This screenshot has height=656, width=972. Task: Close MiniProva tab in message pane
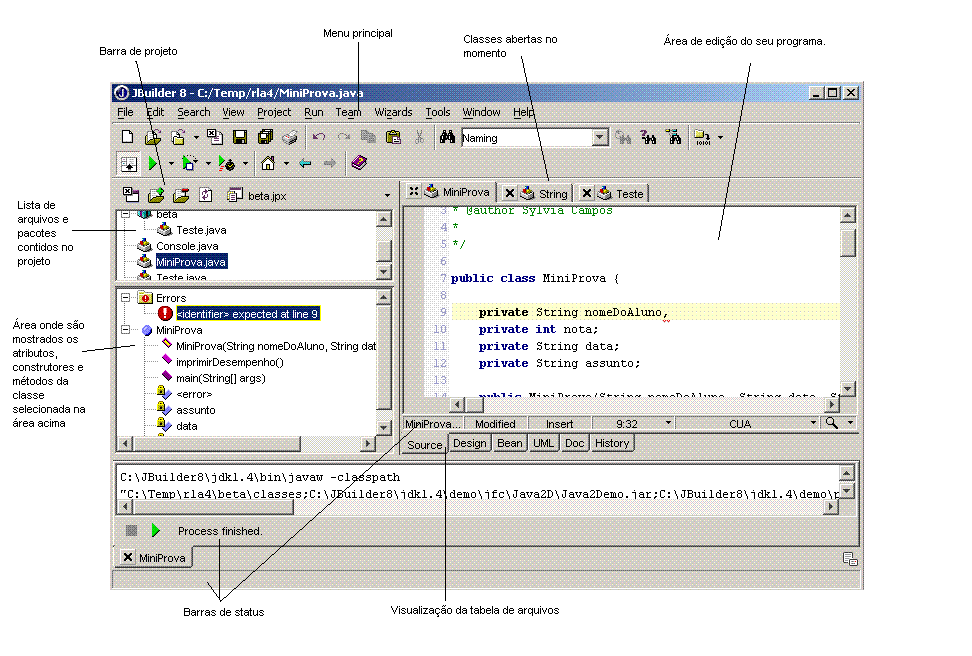[x=128, y=557]
